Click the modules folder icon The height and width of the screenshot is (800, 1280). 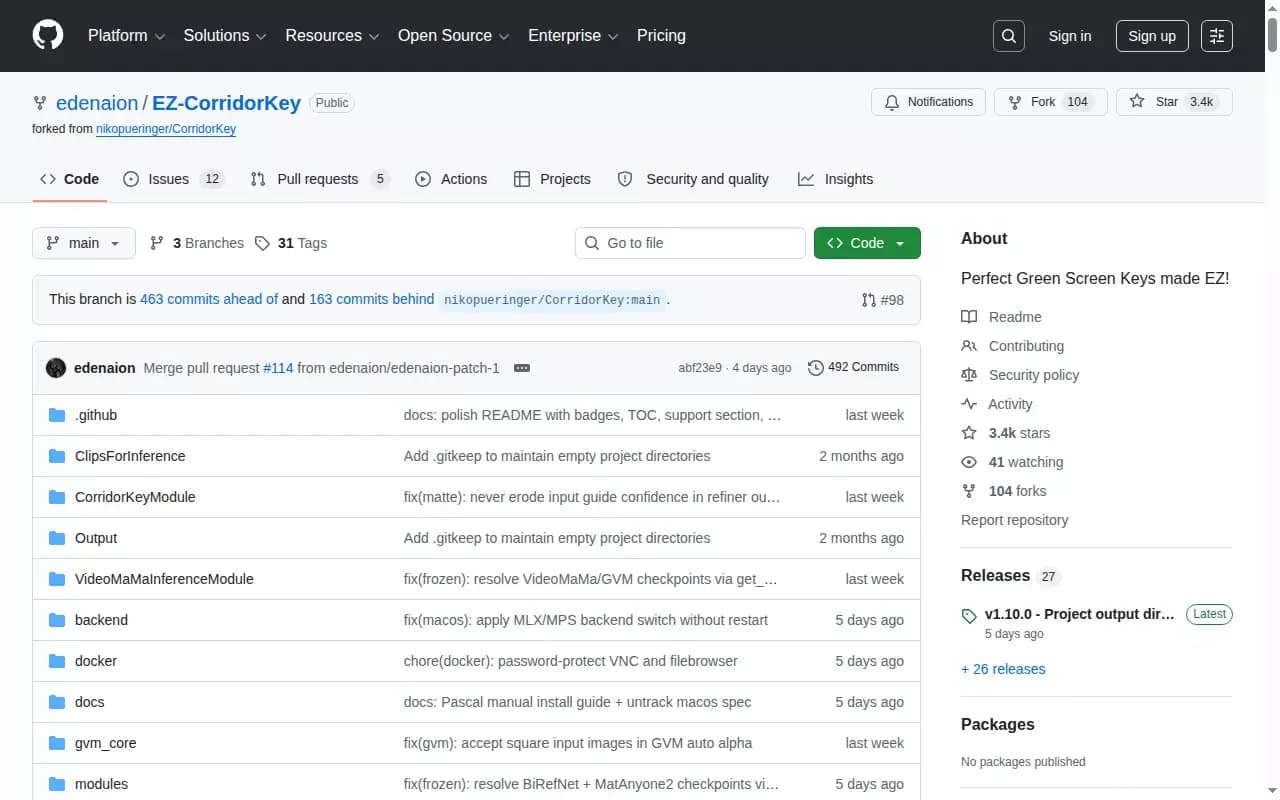pos(57,784)
